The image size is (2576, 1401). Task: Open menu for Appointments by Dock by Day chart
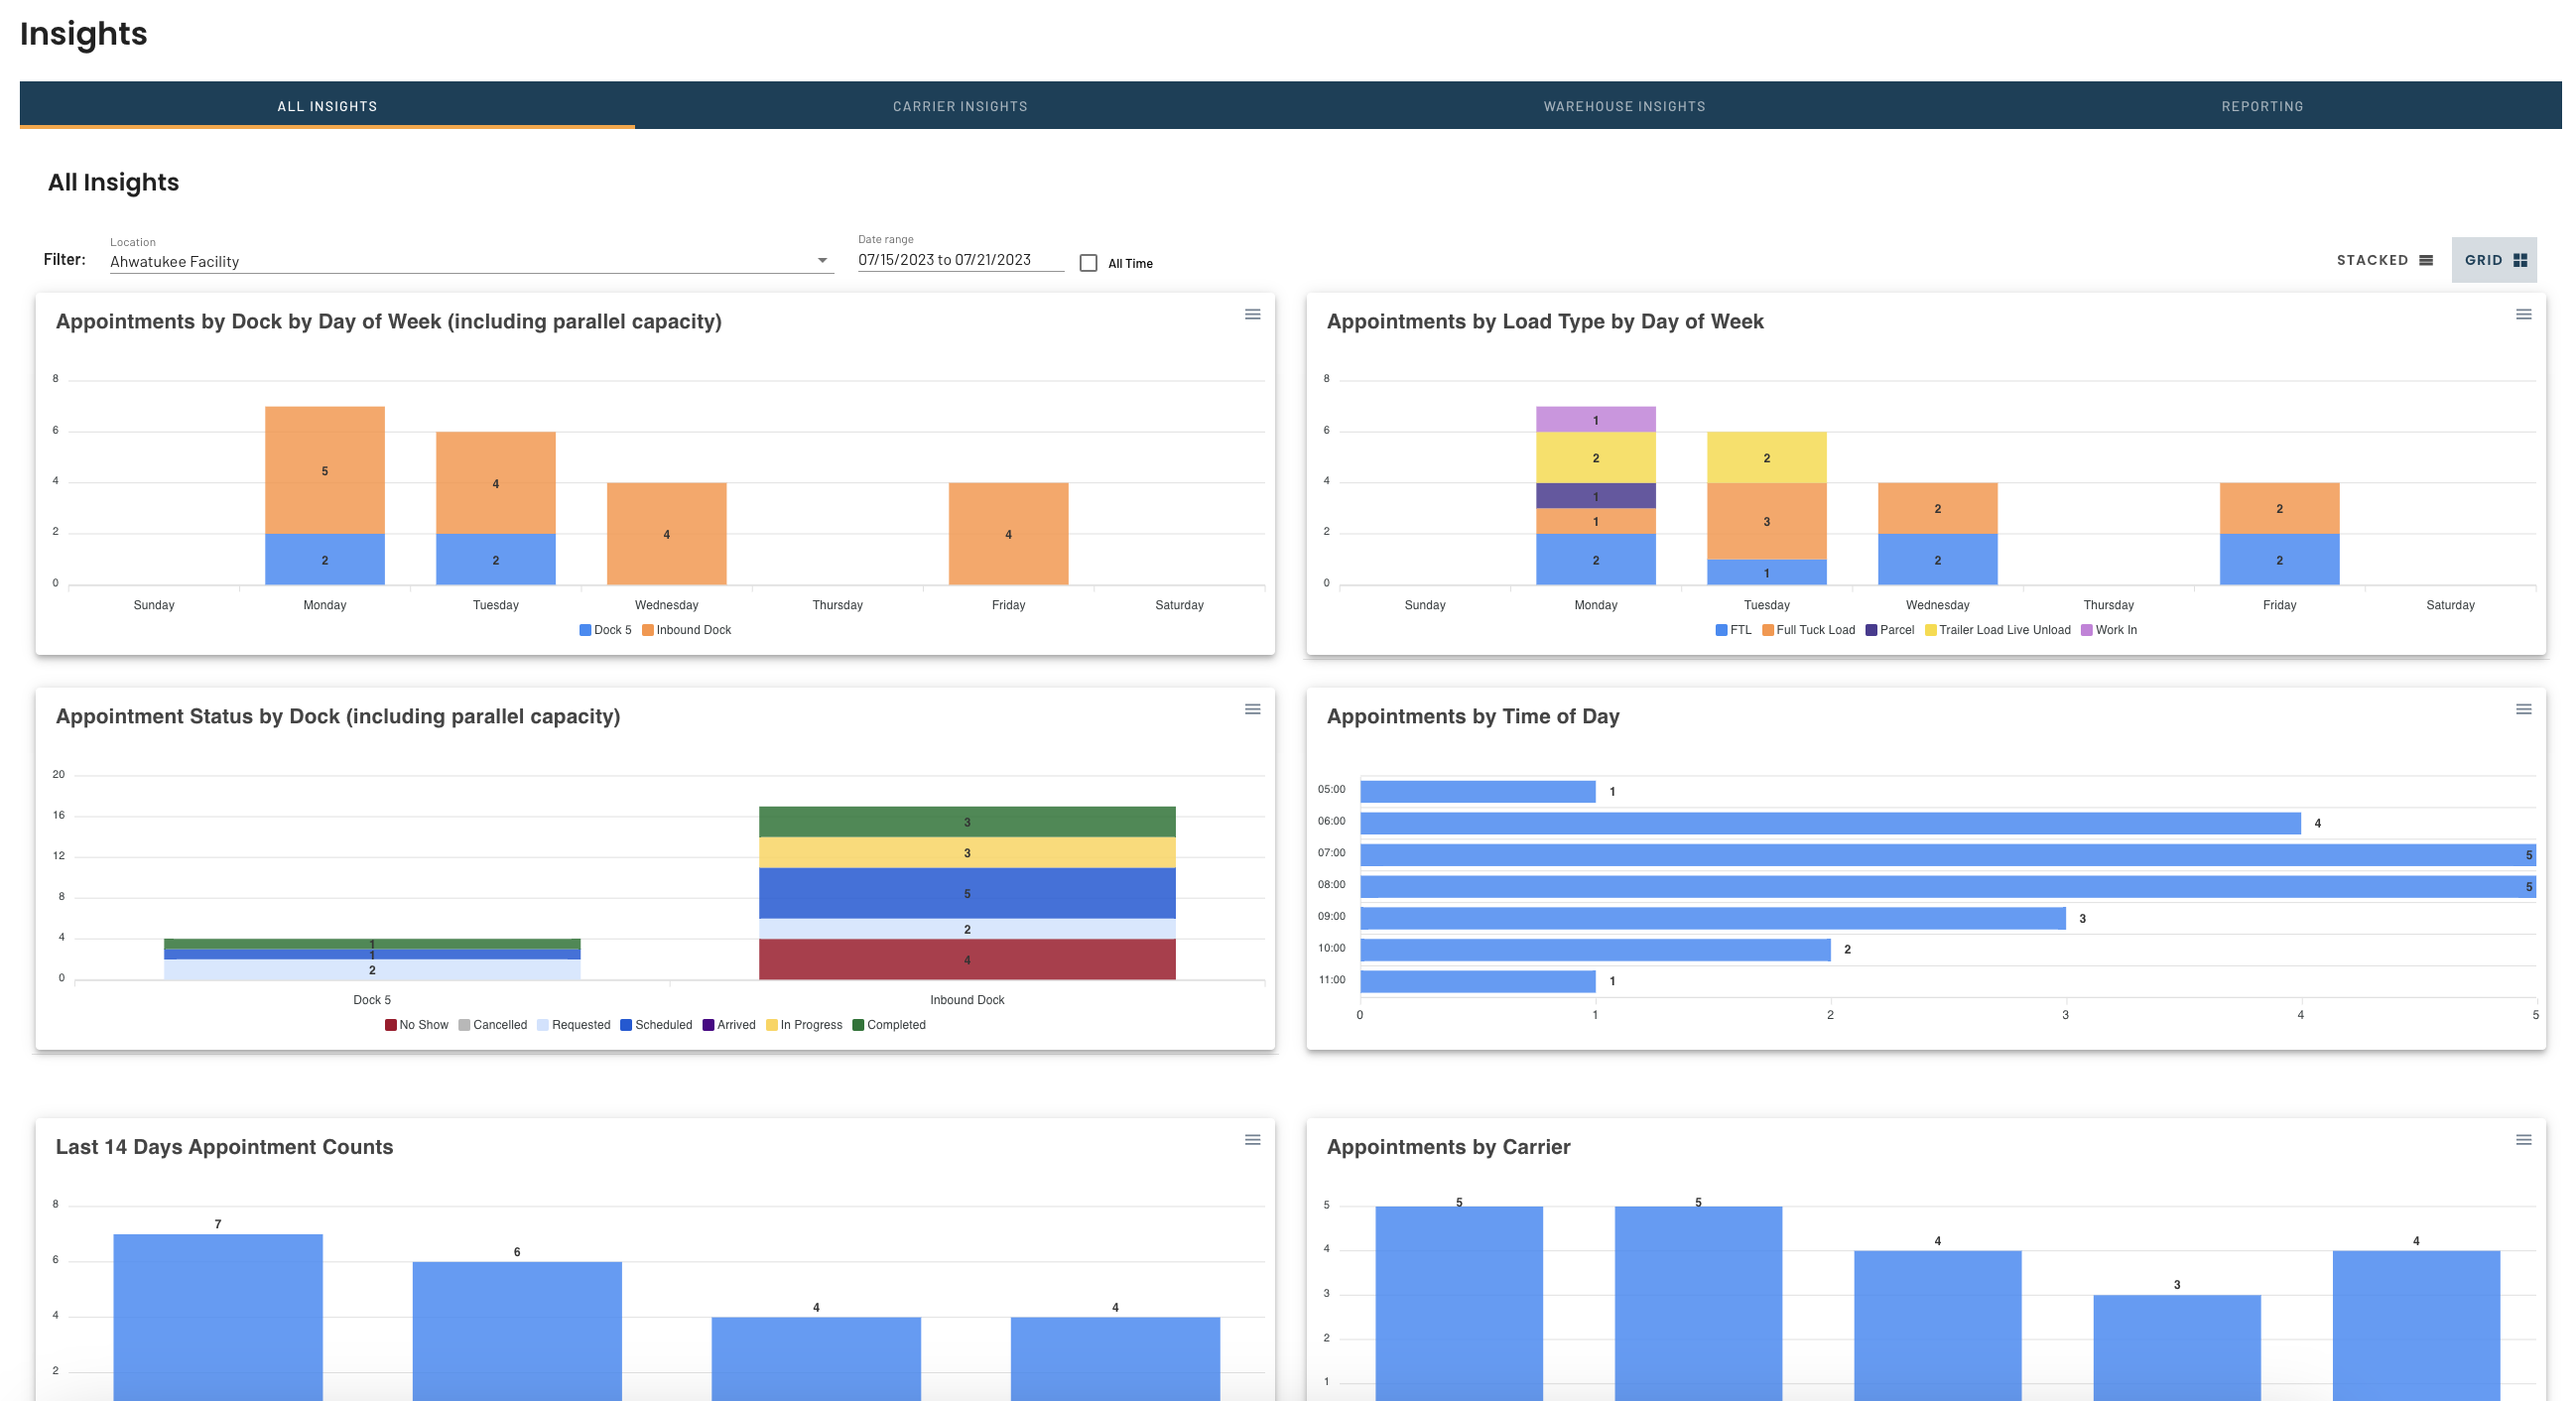[1252, 314]
